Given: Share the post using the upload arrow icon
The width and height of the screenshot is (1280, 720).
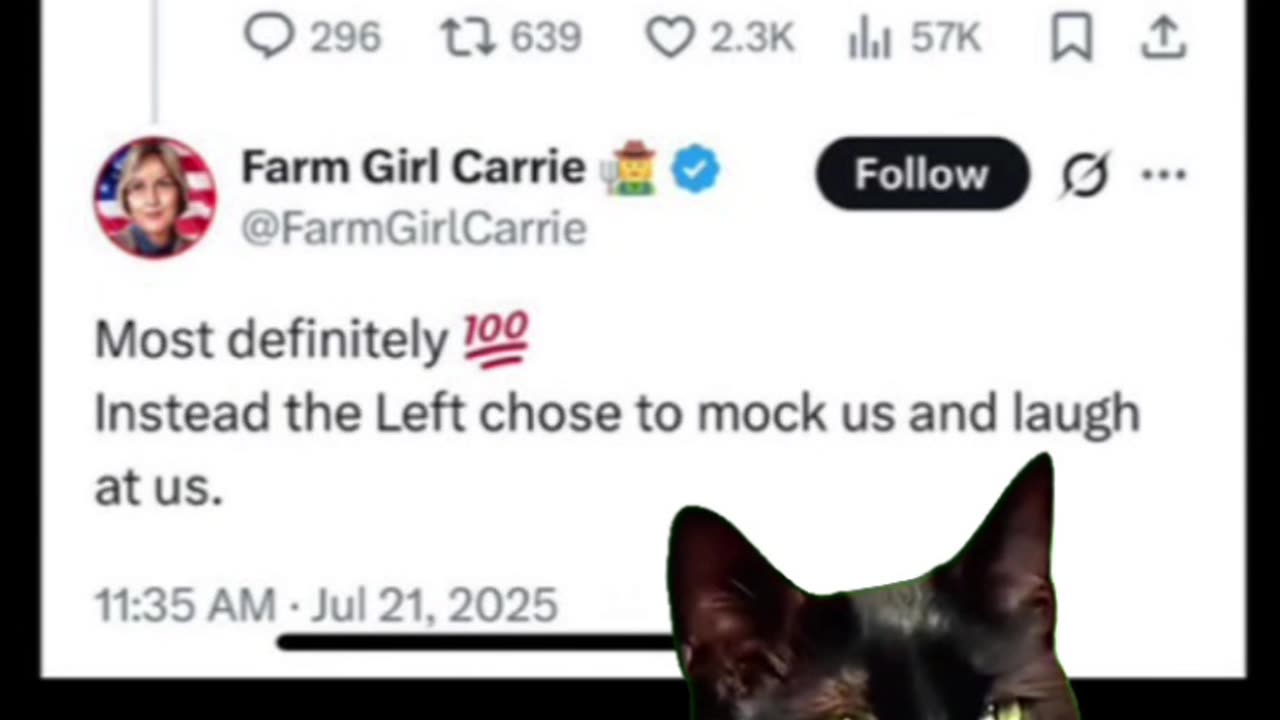Looking at the screenshot, I should pyautogui.click(x=1163, y=37).
